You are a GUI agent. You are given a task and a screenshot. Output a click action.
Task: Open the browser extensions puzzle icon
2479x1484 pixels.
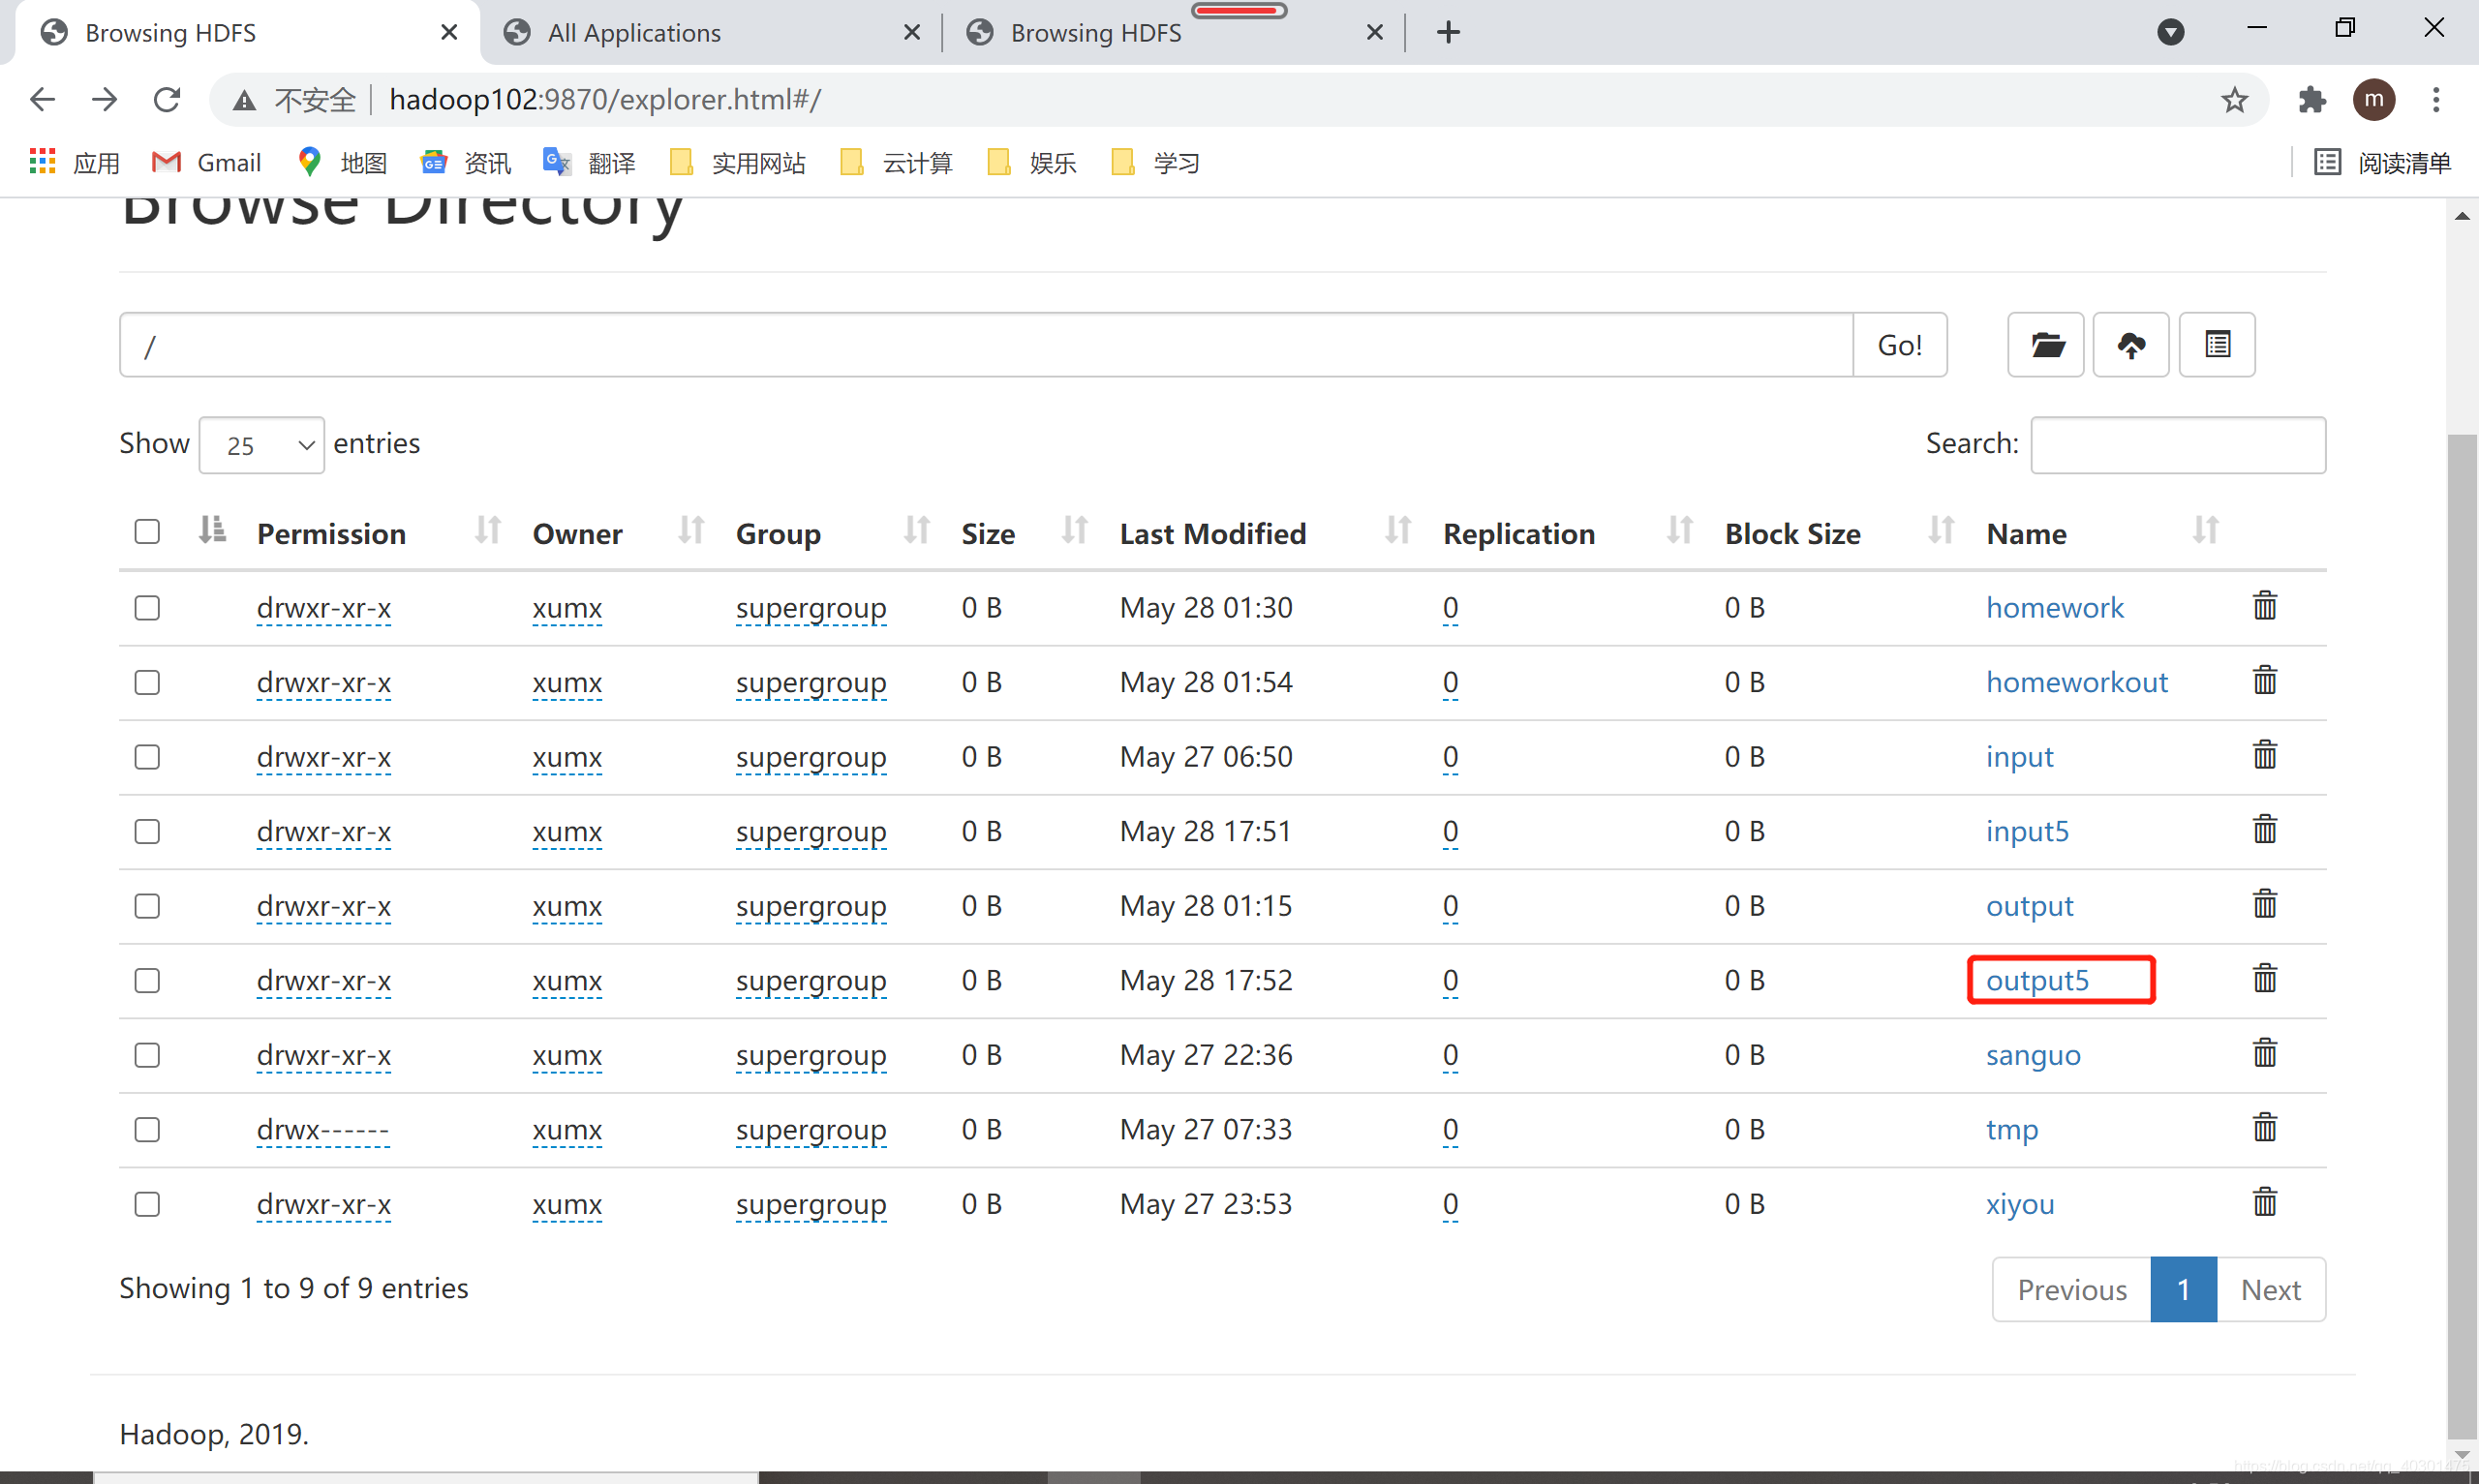2311,100
